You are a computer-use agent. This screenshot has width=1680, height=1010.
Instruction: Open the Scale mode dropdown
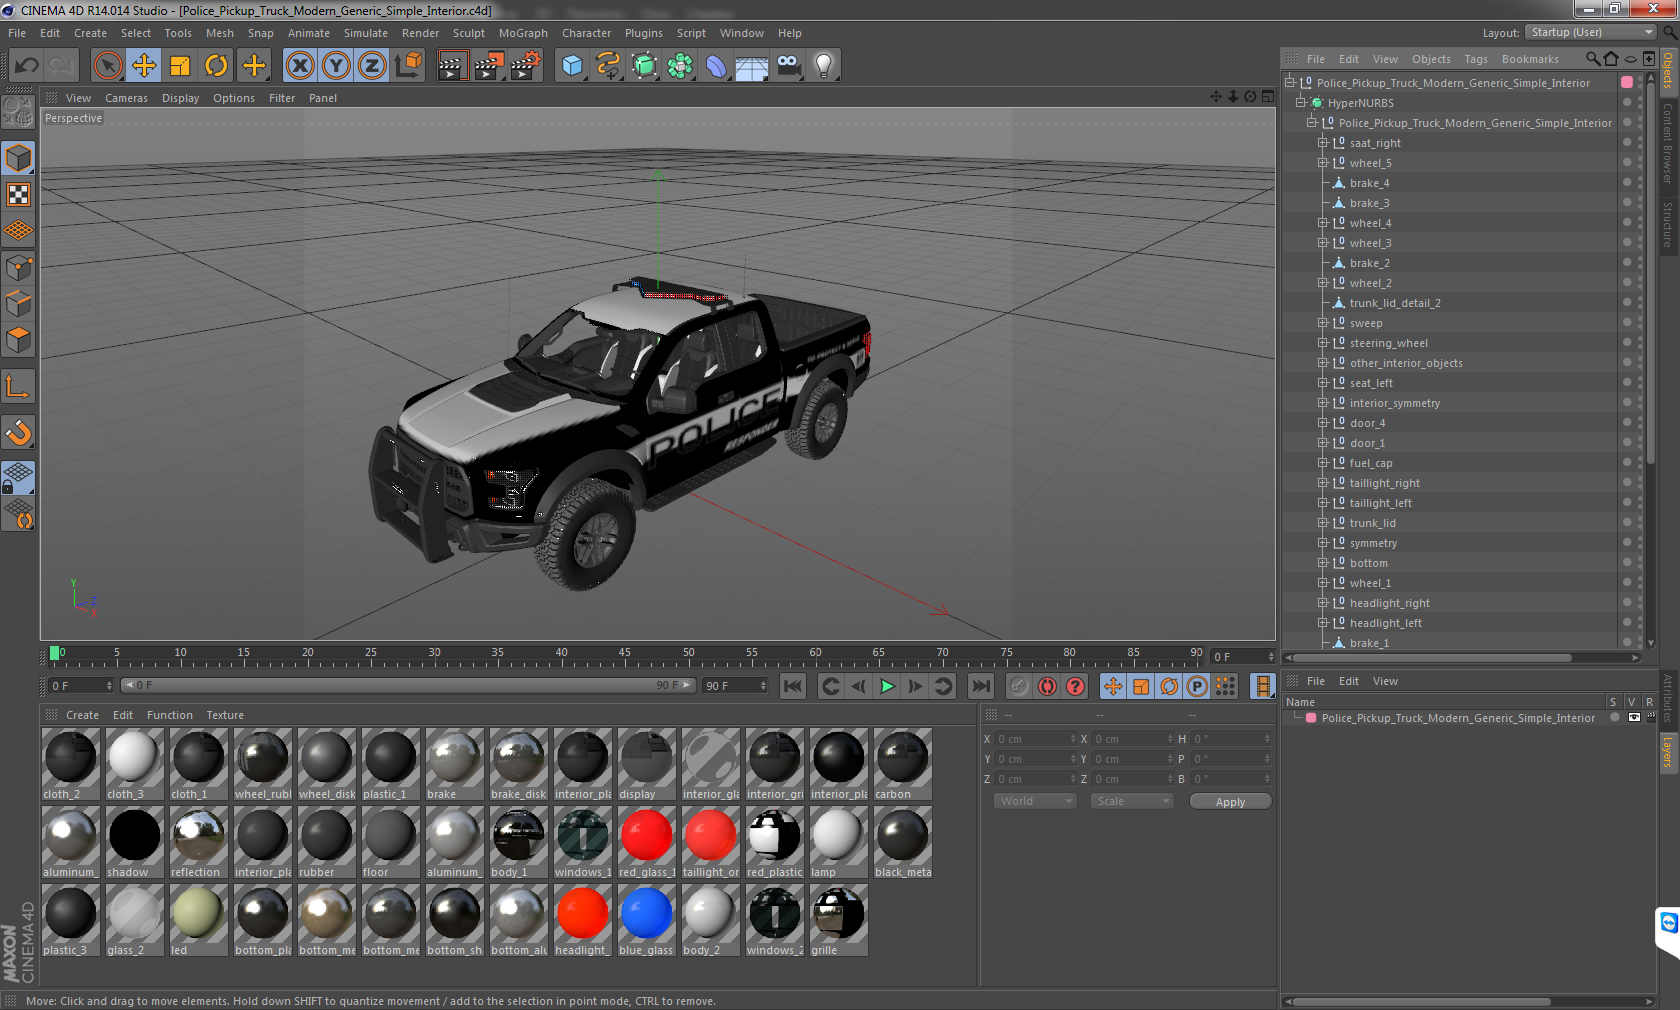[1131, 801]
